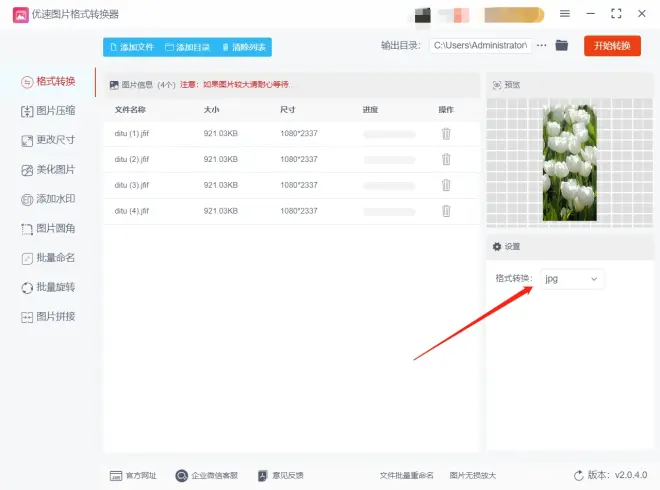
Task: Open 企业微信客服 in the footer
Action: pyautogui.click(x=206, y=476)
